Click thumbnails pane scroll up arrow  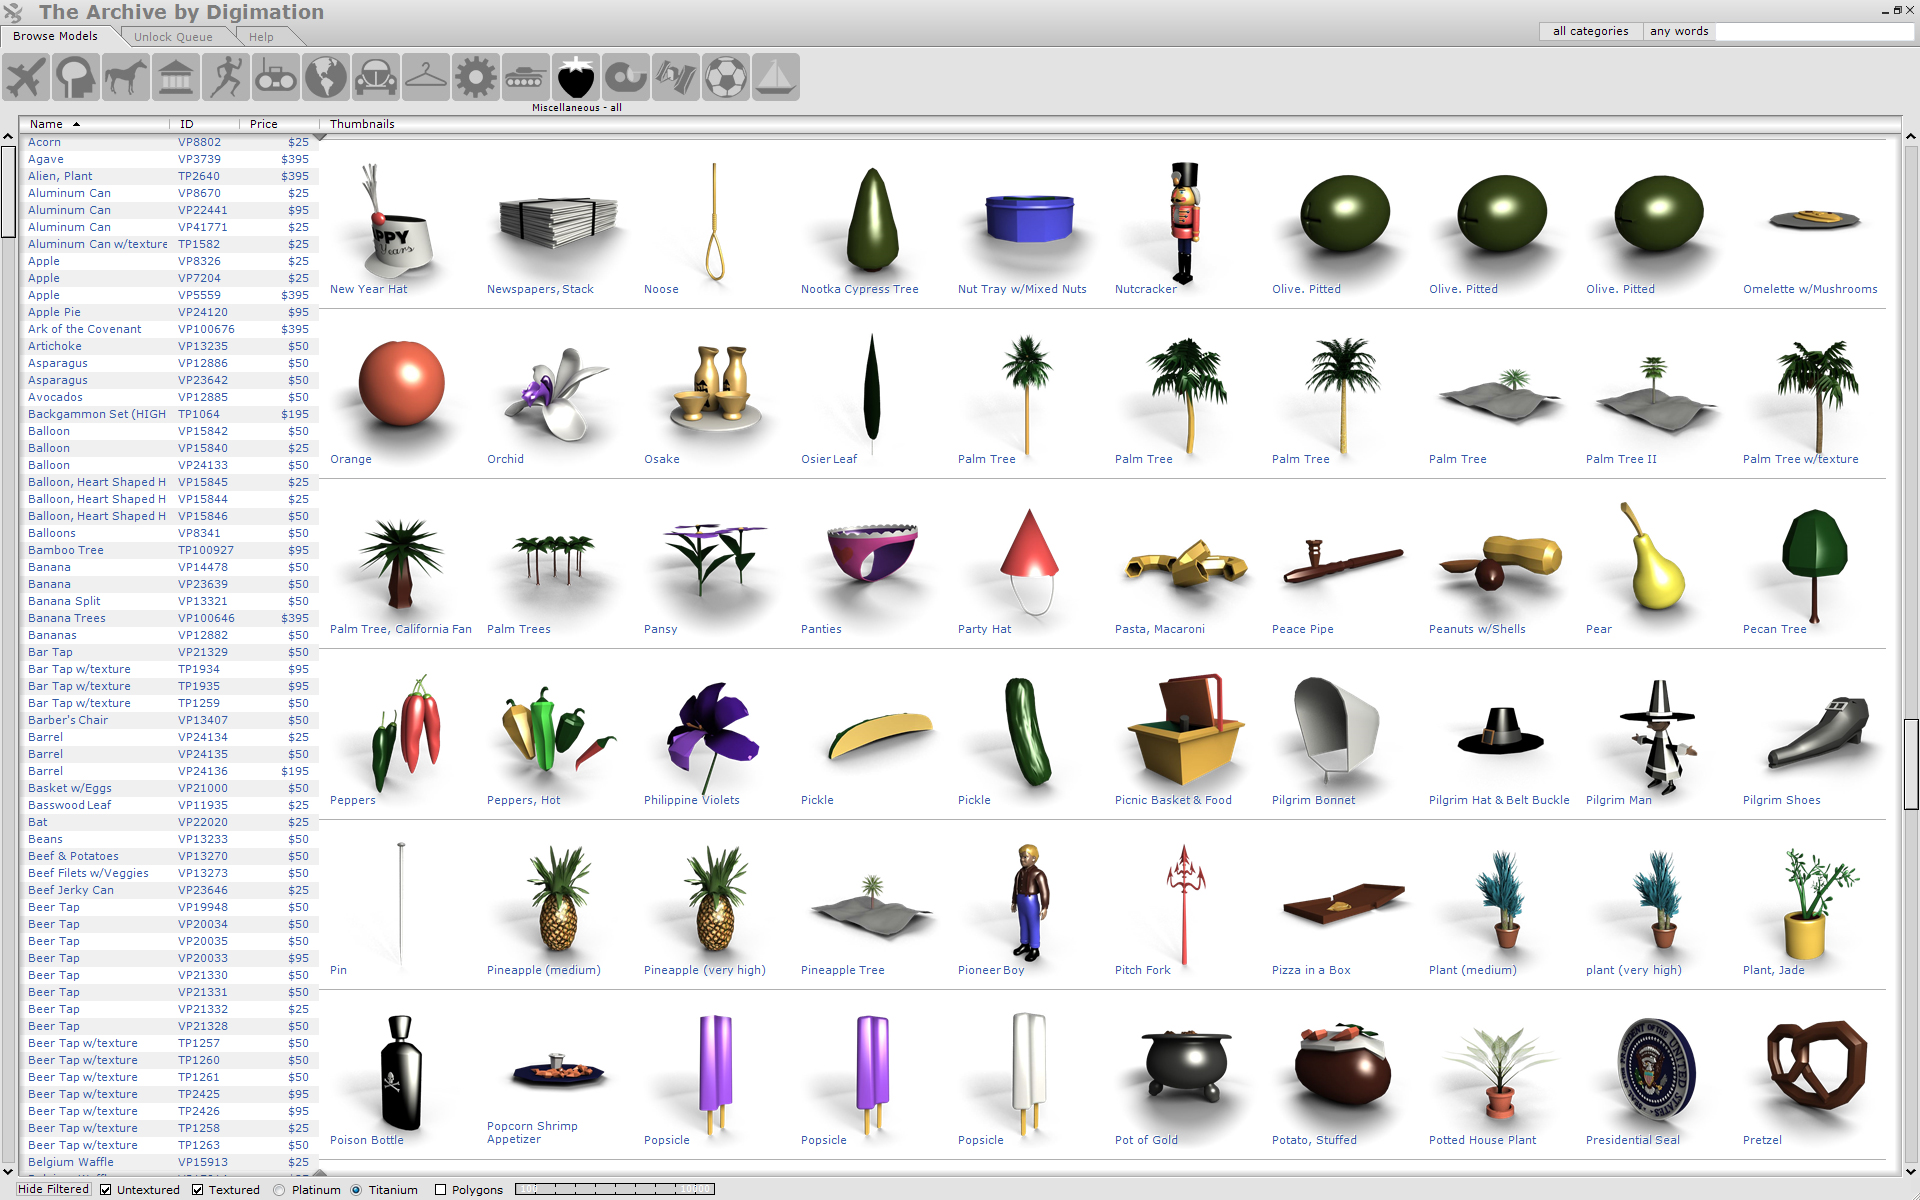click(x=1911, y=136)
